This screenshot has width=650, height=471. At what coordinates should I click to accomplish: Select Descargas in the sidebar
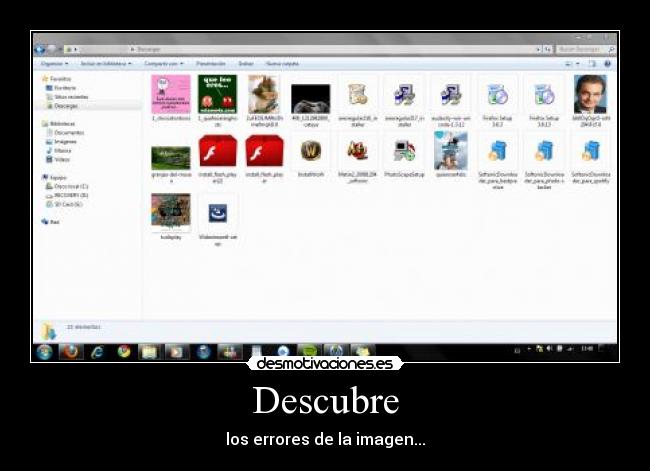[x=62, y=106]
